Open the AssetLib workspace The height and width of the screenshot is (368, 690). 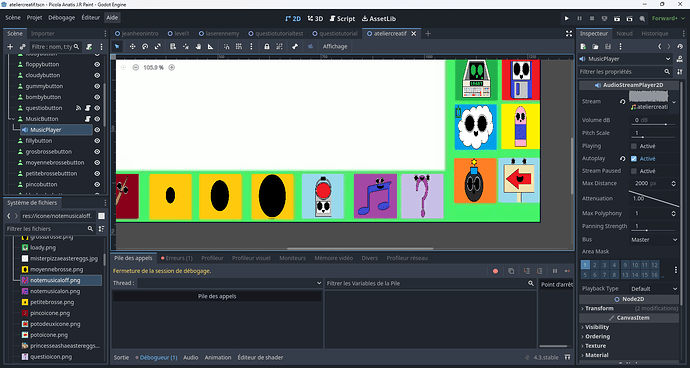(378, 18)
